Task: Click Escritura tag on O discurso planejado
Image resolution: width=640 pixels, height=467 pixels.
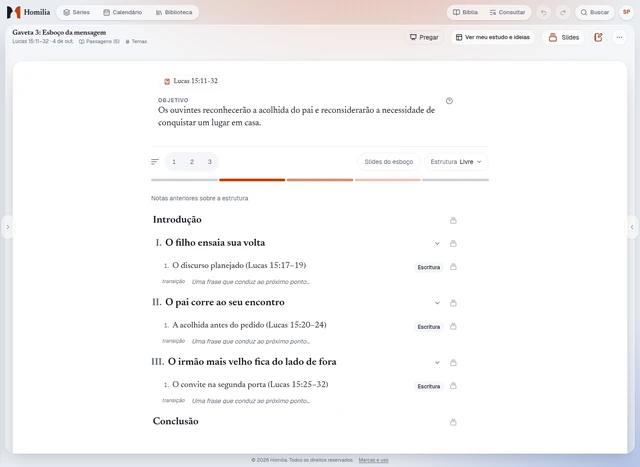Action: coord(429,267)
